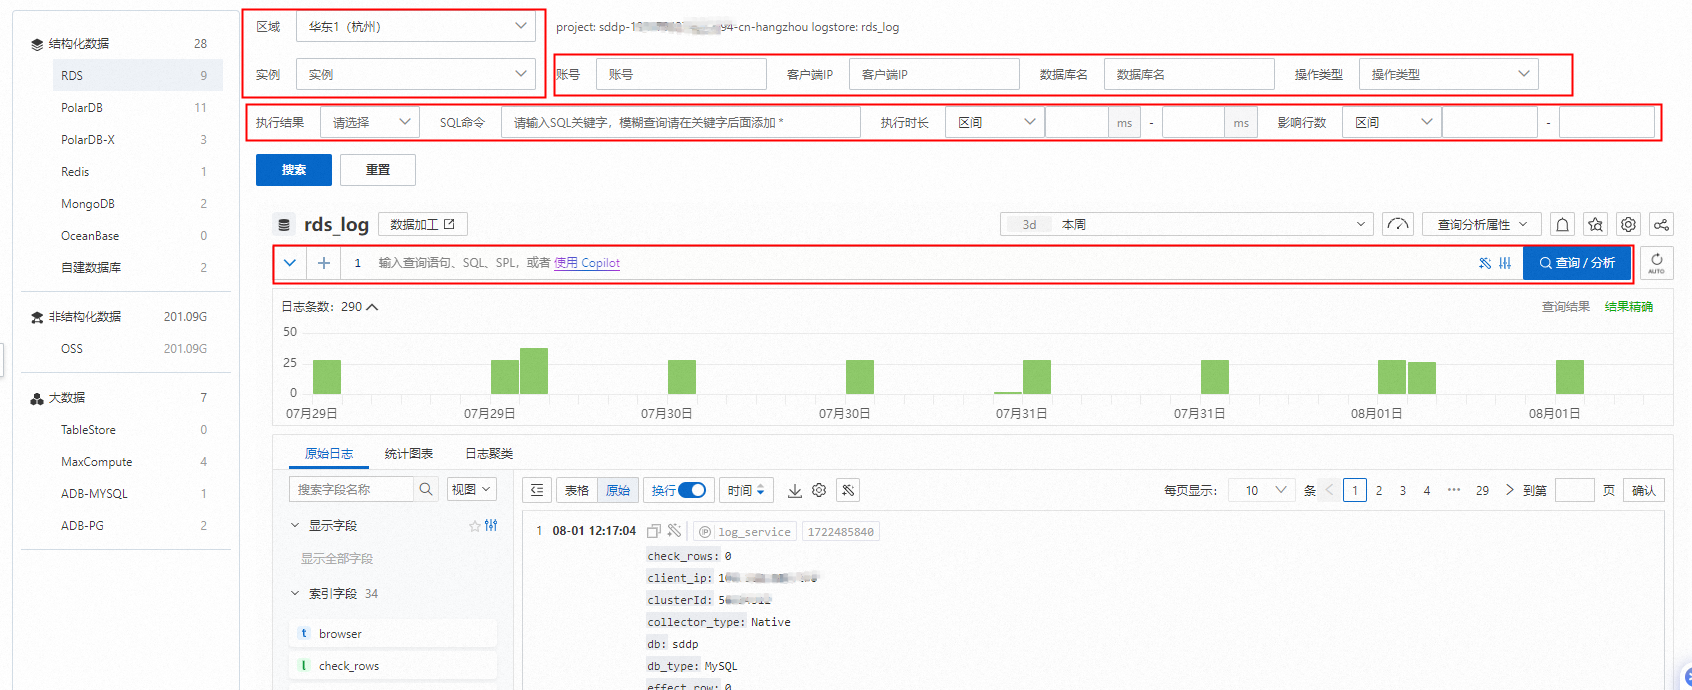1692x690 pixels.
Task: Switch to 日志聚类 tab
Action: 489,454
